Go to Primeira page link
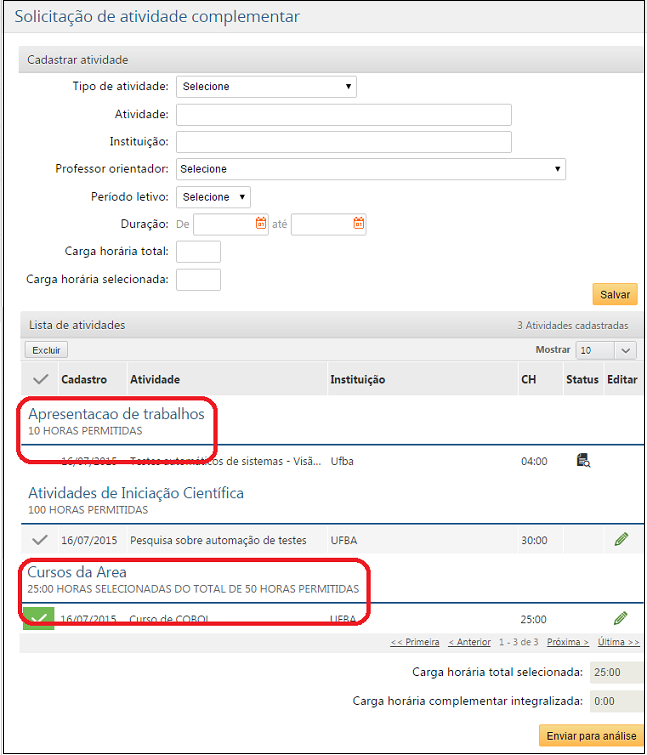Screen dimensions: 647x755 [x=415, y=642]
